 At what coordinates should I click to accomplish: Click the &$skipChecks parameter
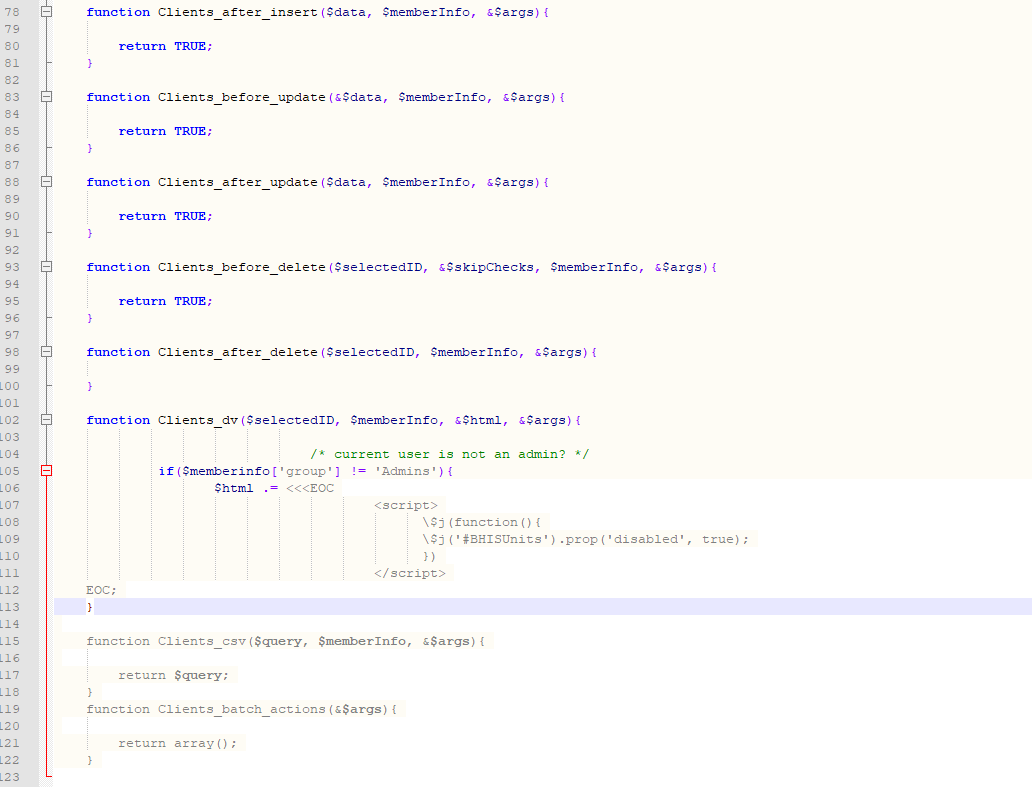click(x=486, y=267)
